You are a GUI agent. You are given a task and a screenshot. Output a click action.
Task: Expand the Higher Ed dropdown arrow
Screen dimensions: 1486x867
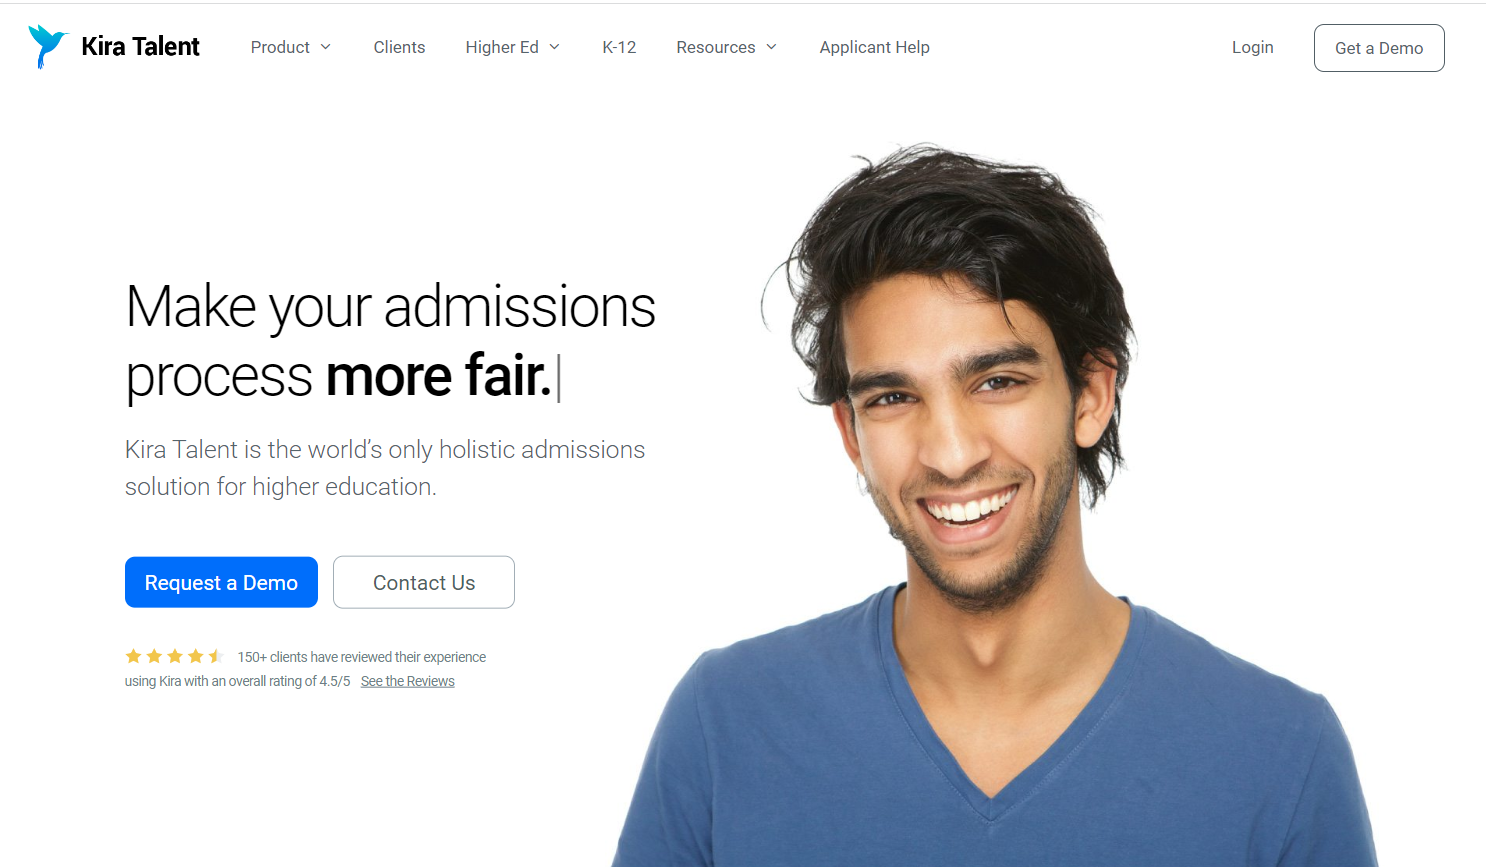click(x=554, y=47)
